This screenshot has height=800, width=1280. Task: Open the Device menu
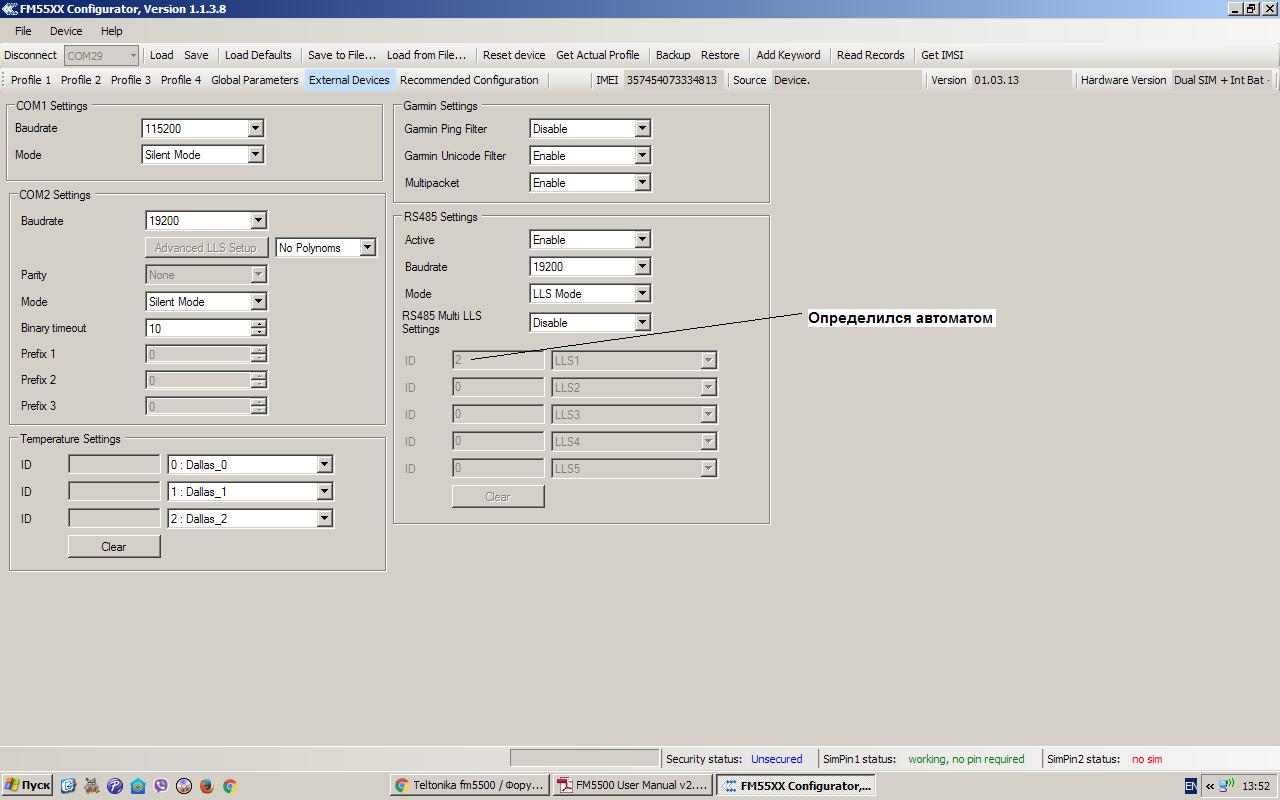(x=66, y=31)
